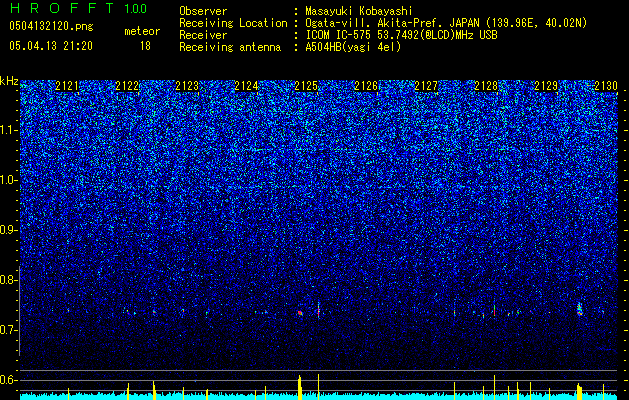The height and width of the screenshot is (400, 629).
Task: Select the file name 0504132120.png
Action: tap(51, 27)
